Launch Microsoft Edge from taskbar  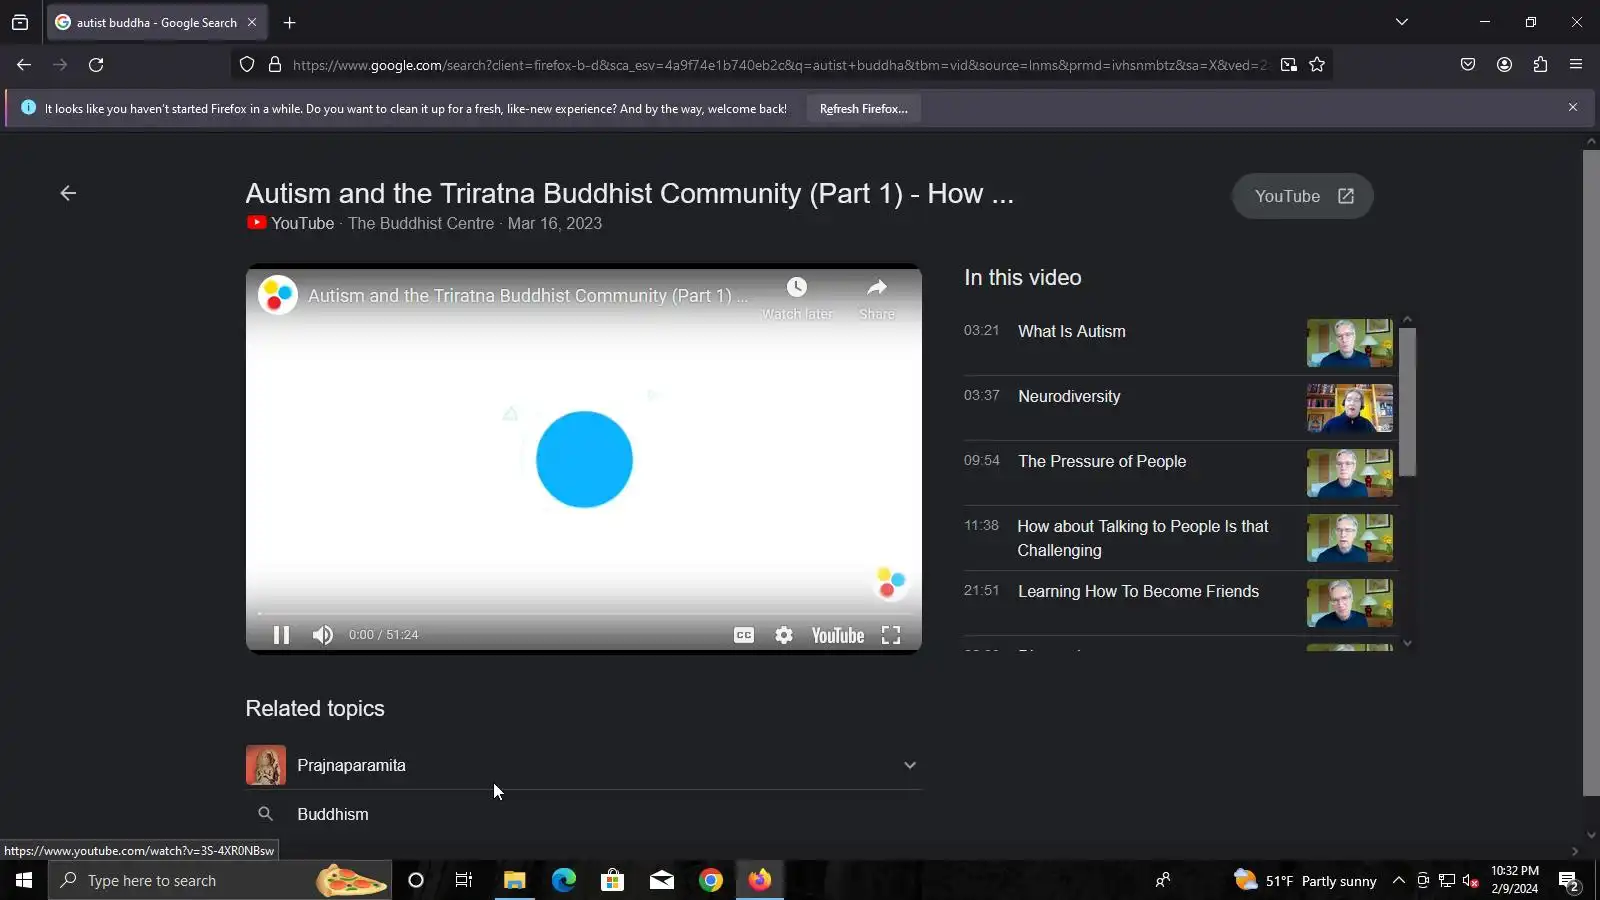pyautogui.click(x=564, y=880)
